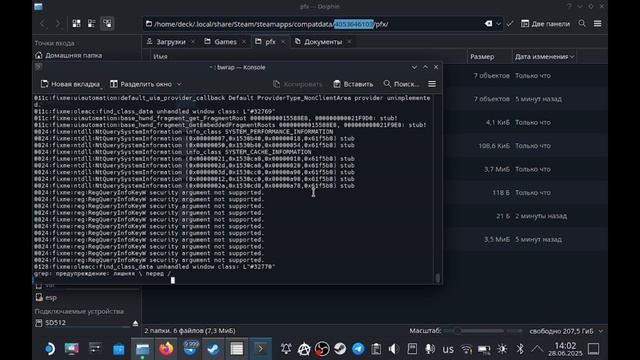Close the Games tab
The height and width of the screenshot is (360, 640).
click(x=244, y=42)
